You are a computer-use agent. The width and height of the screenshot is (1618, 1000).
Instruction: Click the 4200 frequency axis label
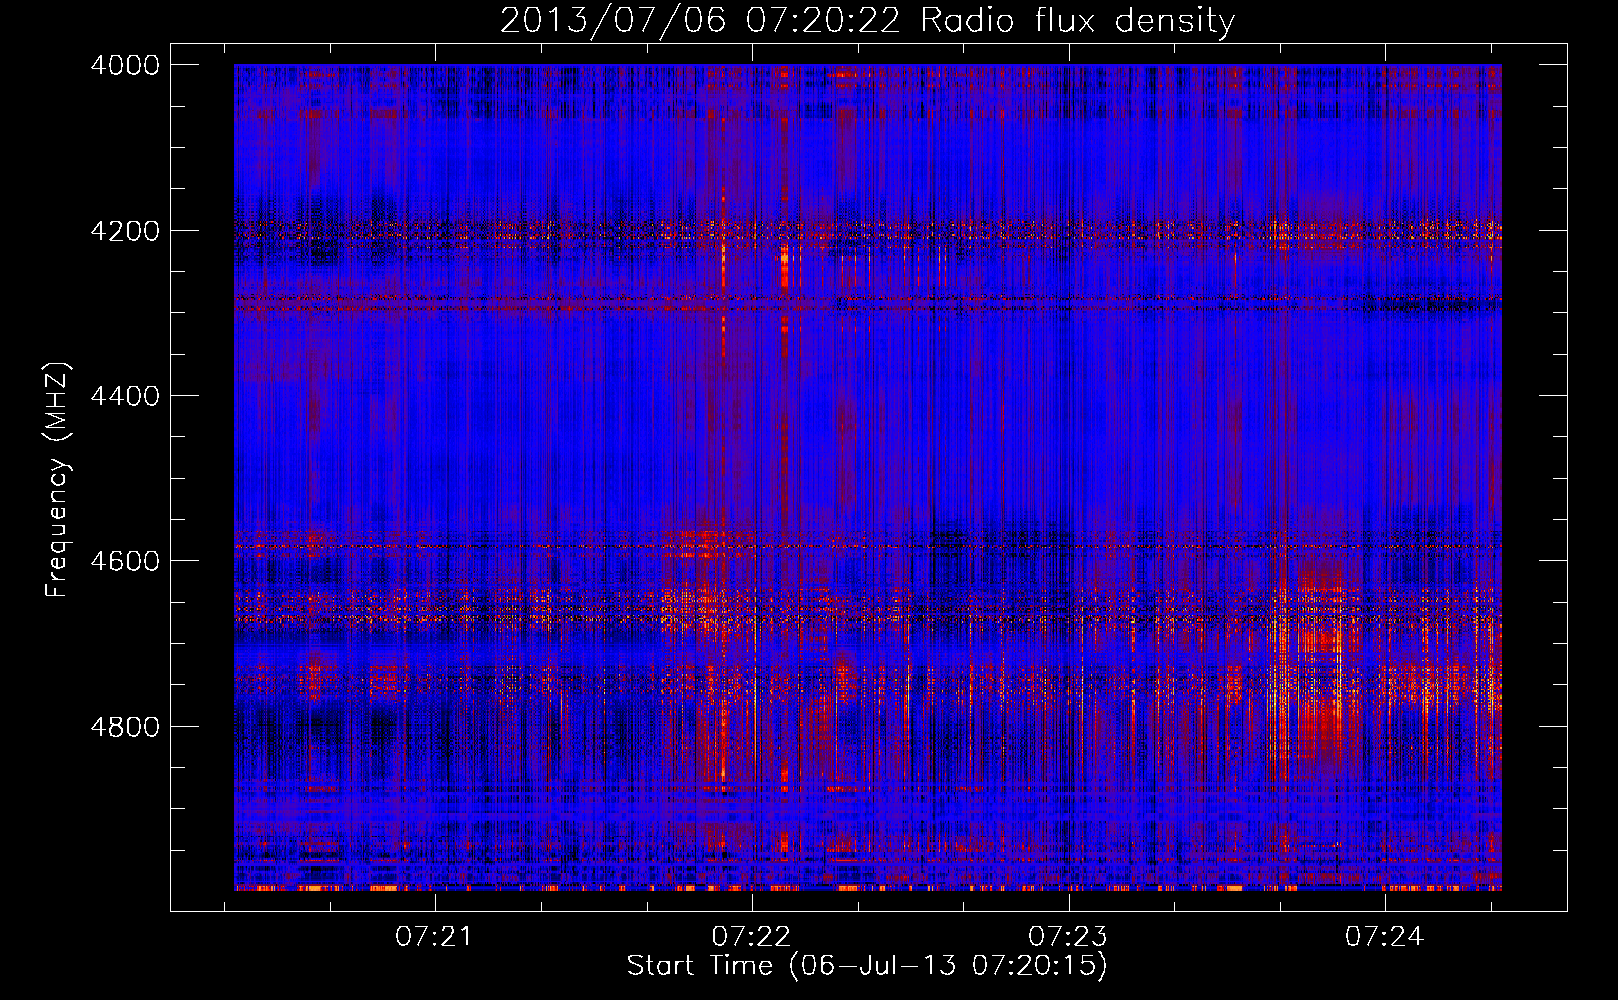pyautogui.click(x=125, y=231)
